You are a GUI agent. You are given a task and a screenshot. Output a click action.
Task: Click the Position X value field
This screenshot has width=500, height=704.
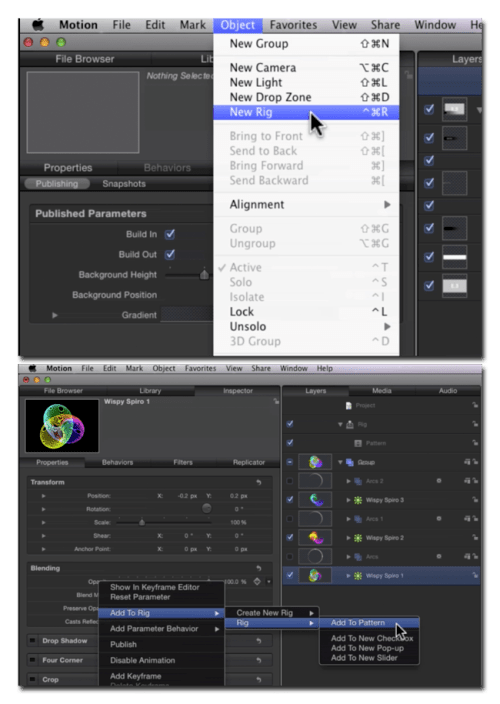tap(188, 496)
